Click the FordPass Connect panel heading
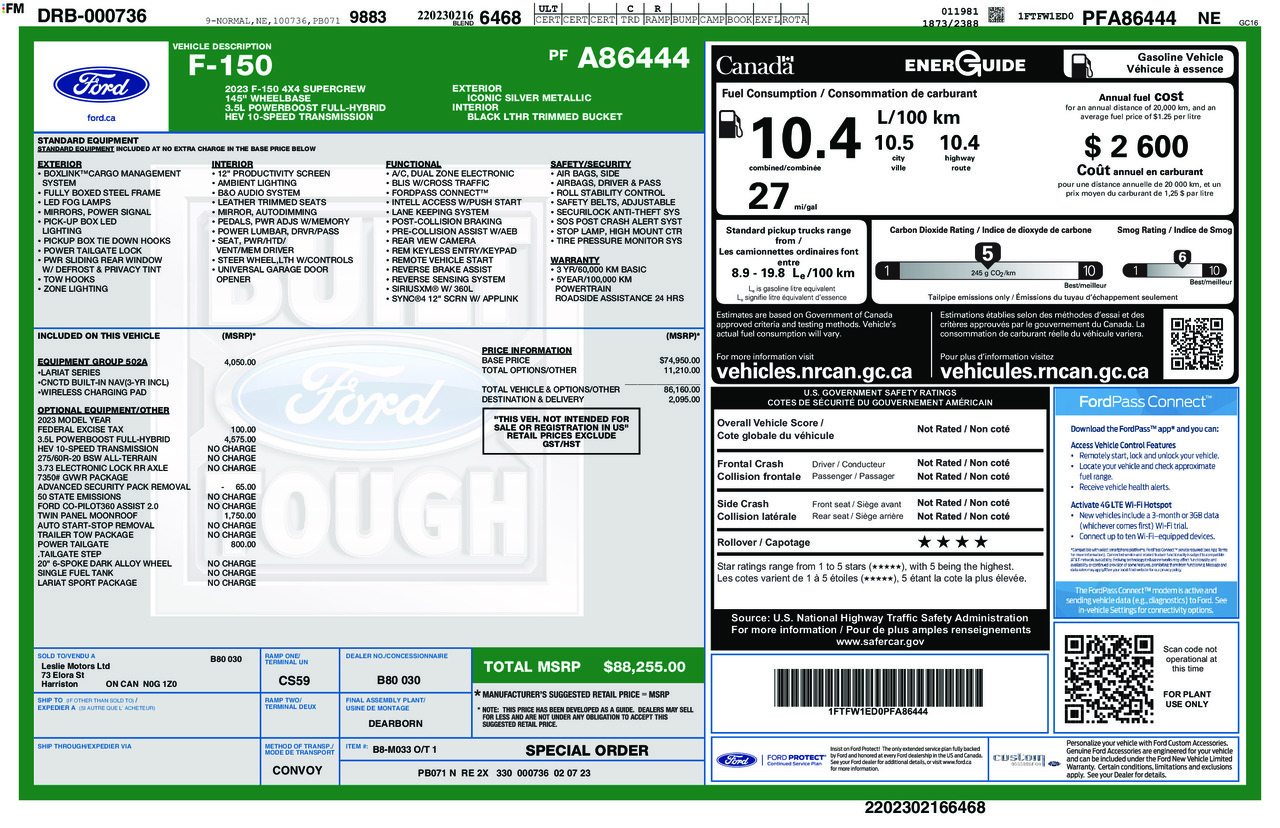 pyautogui.click(x=1144, y=401)
